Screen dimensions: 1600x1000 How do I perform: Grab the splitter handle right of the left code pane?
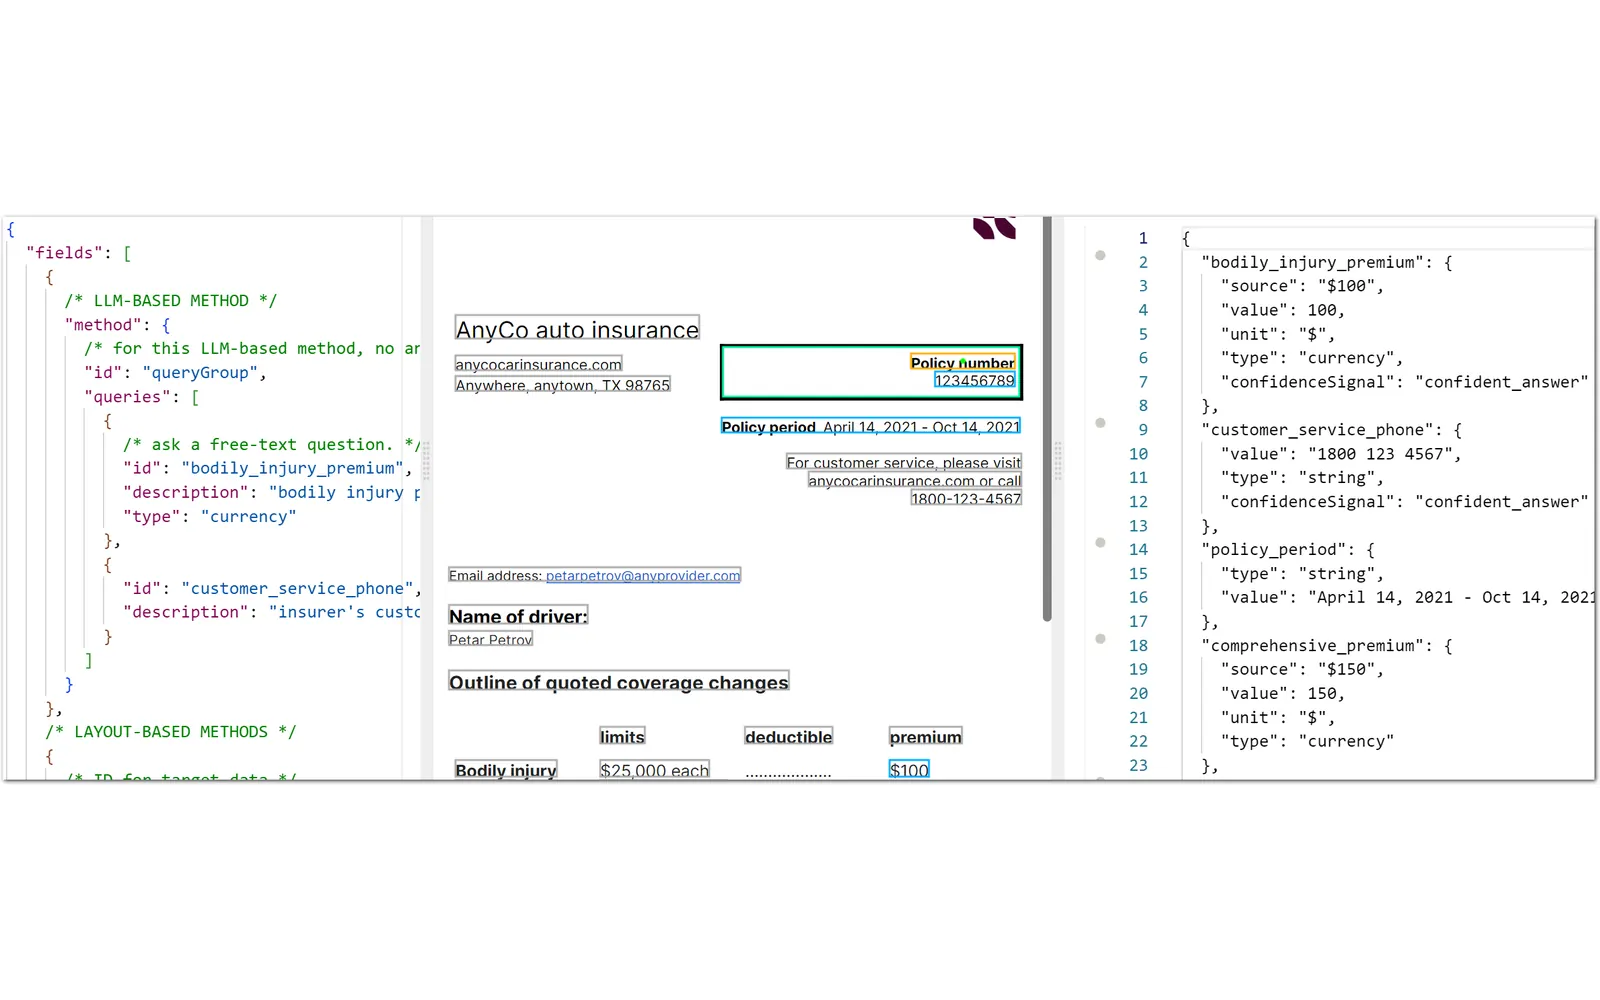point(426,462)
